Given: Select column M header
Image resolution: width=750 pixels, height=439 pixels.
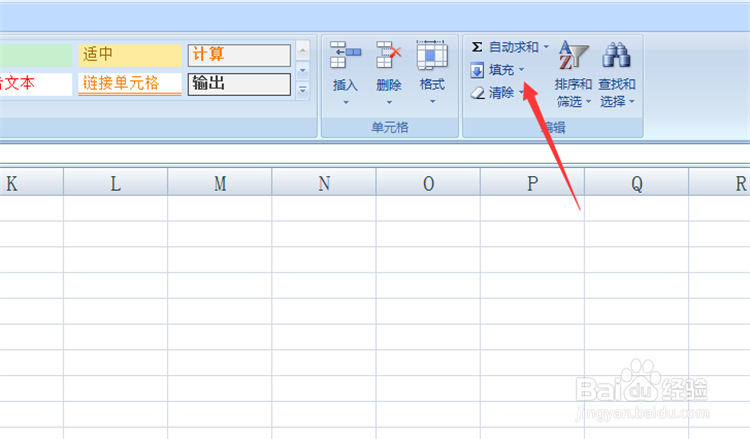Looking at the screenshot, I should pyautogui.click(x=220, y=182).
